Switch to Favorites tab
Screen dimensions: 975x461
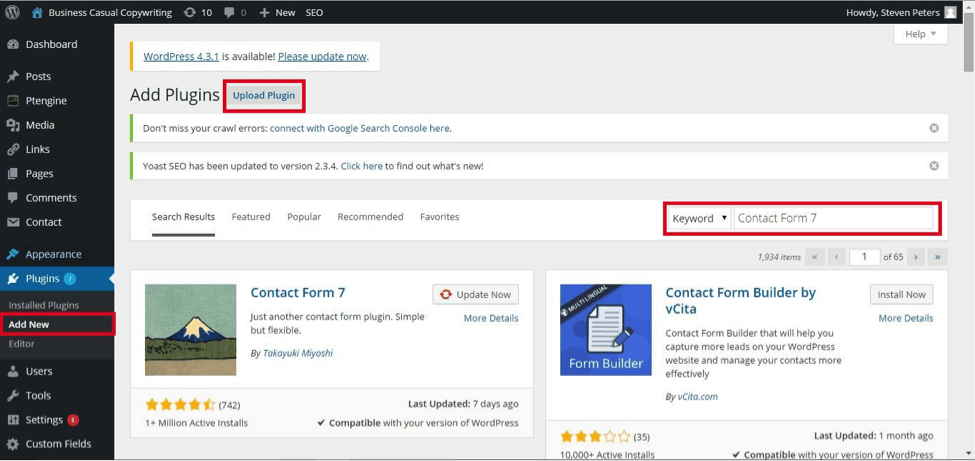(440, 217)
